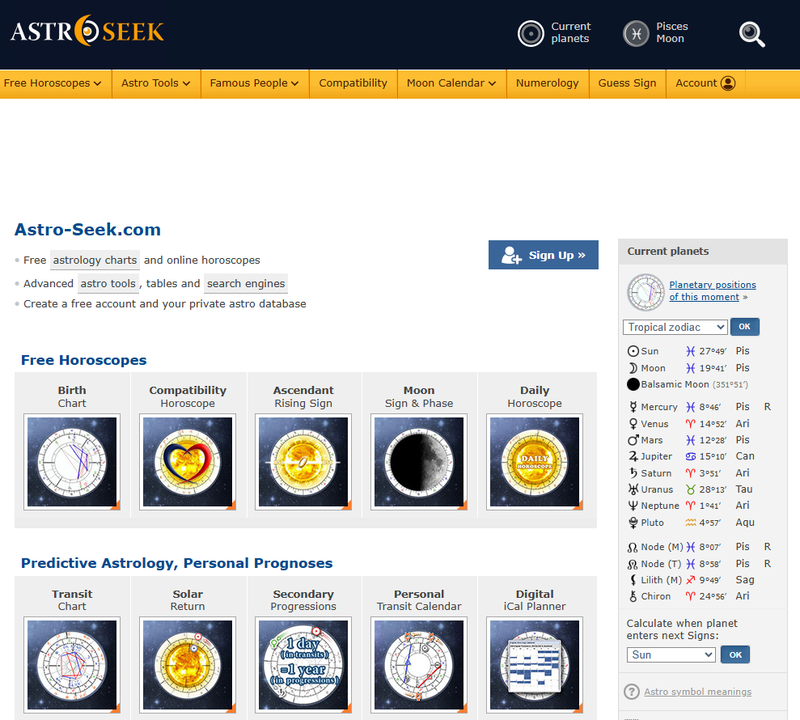Image resolution: width=800 pixels, height=720 pixels.
Task: Open the Guess Sign menu item
Action: click(627, 83)
